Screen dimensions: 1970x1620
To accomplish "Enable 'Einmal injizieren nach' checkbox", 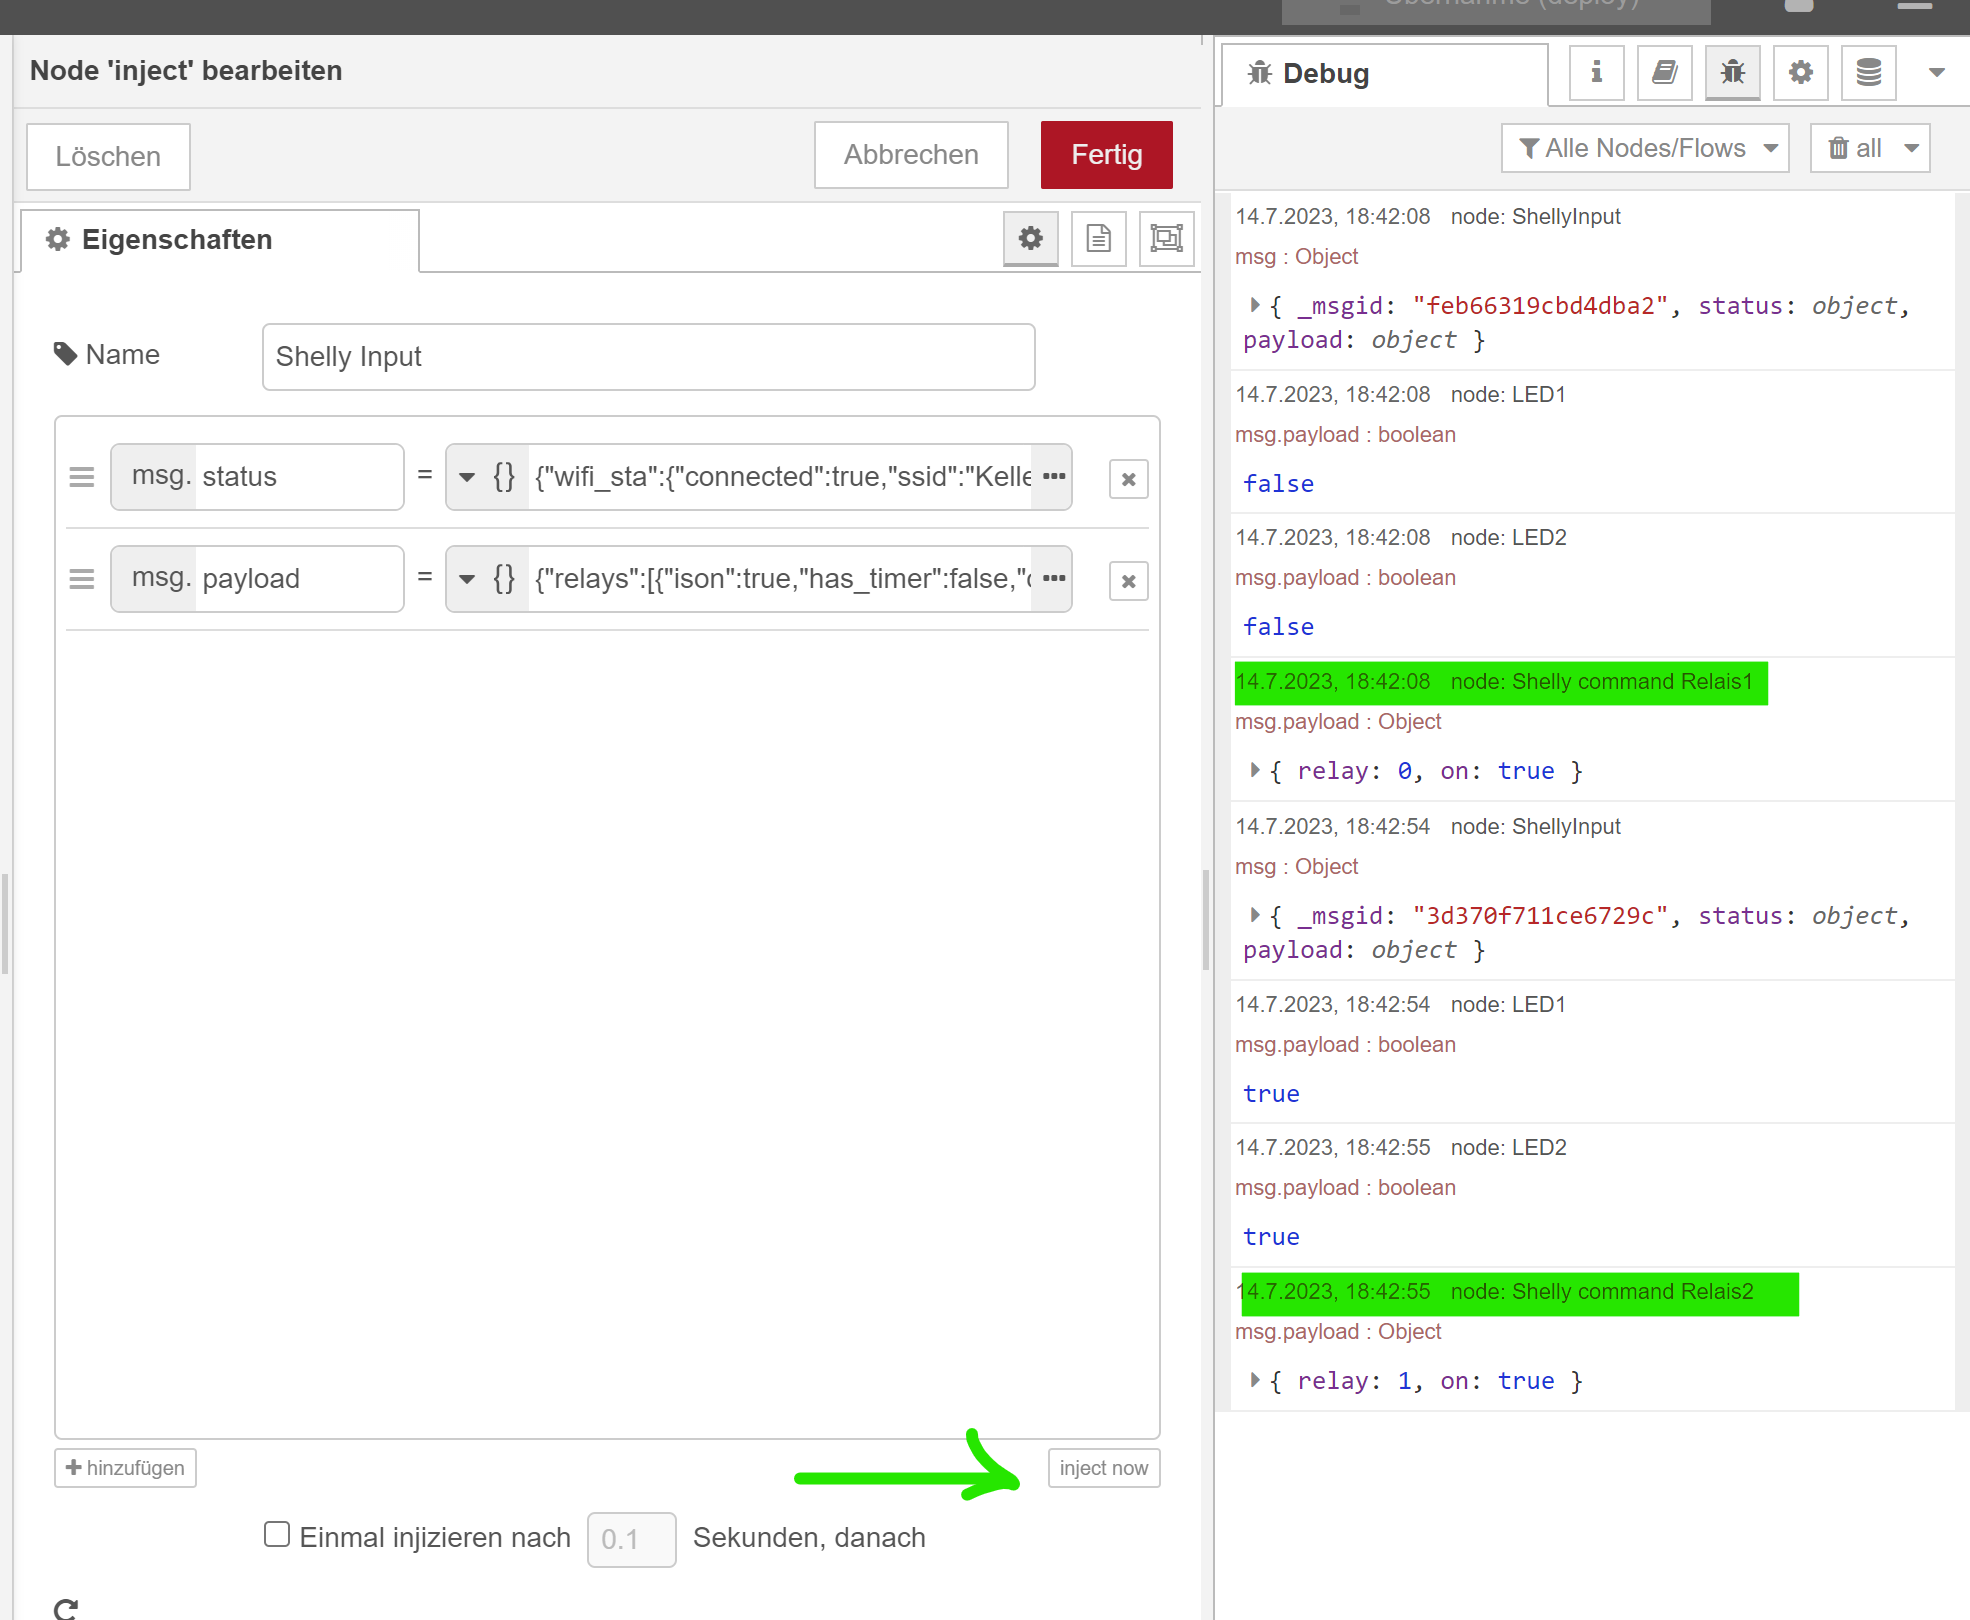I will [x=273, y=1537].
